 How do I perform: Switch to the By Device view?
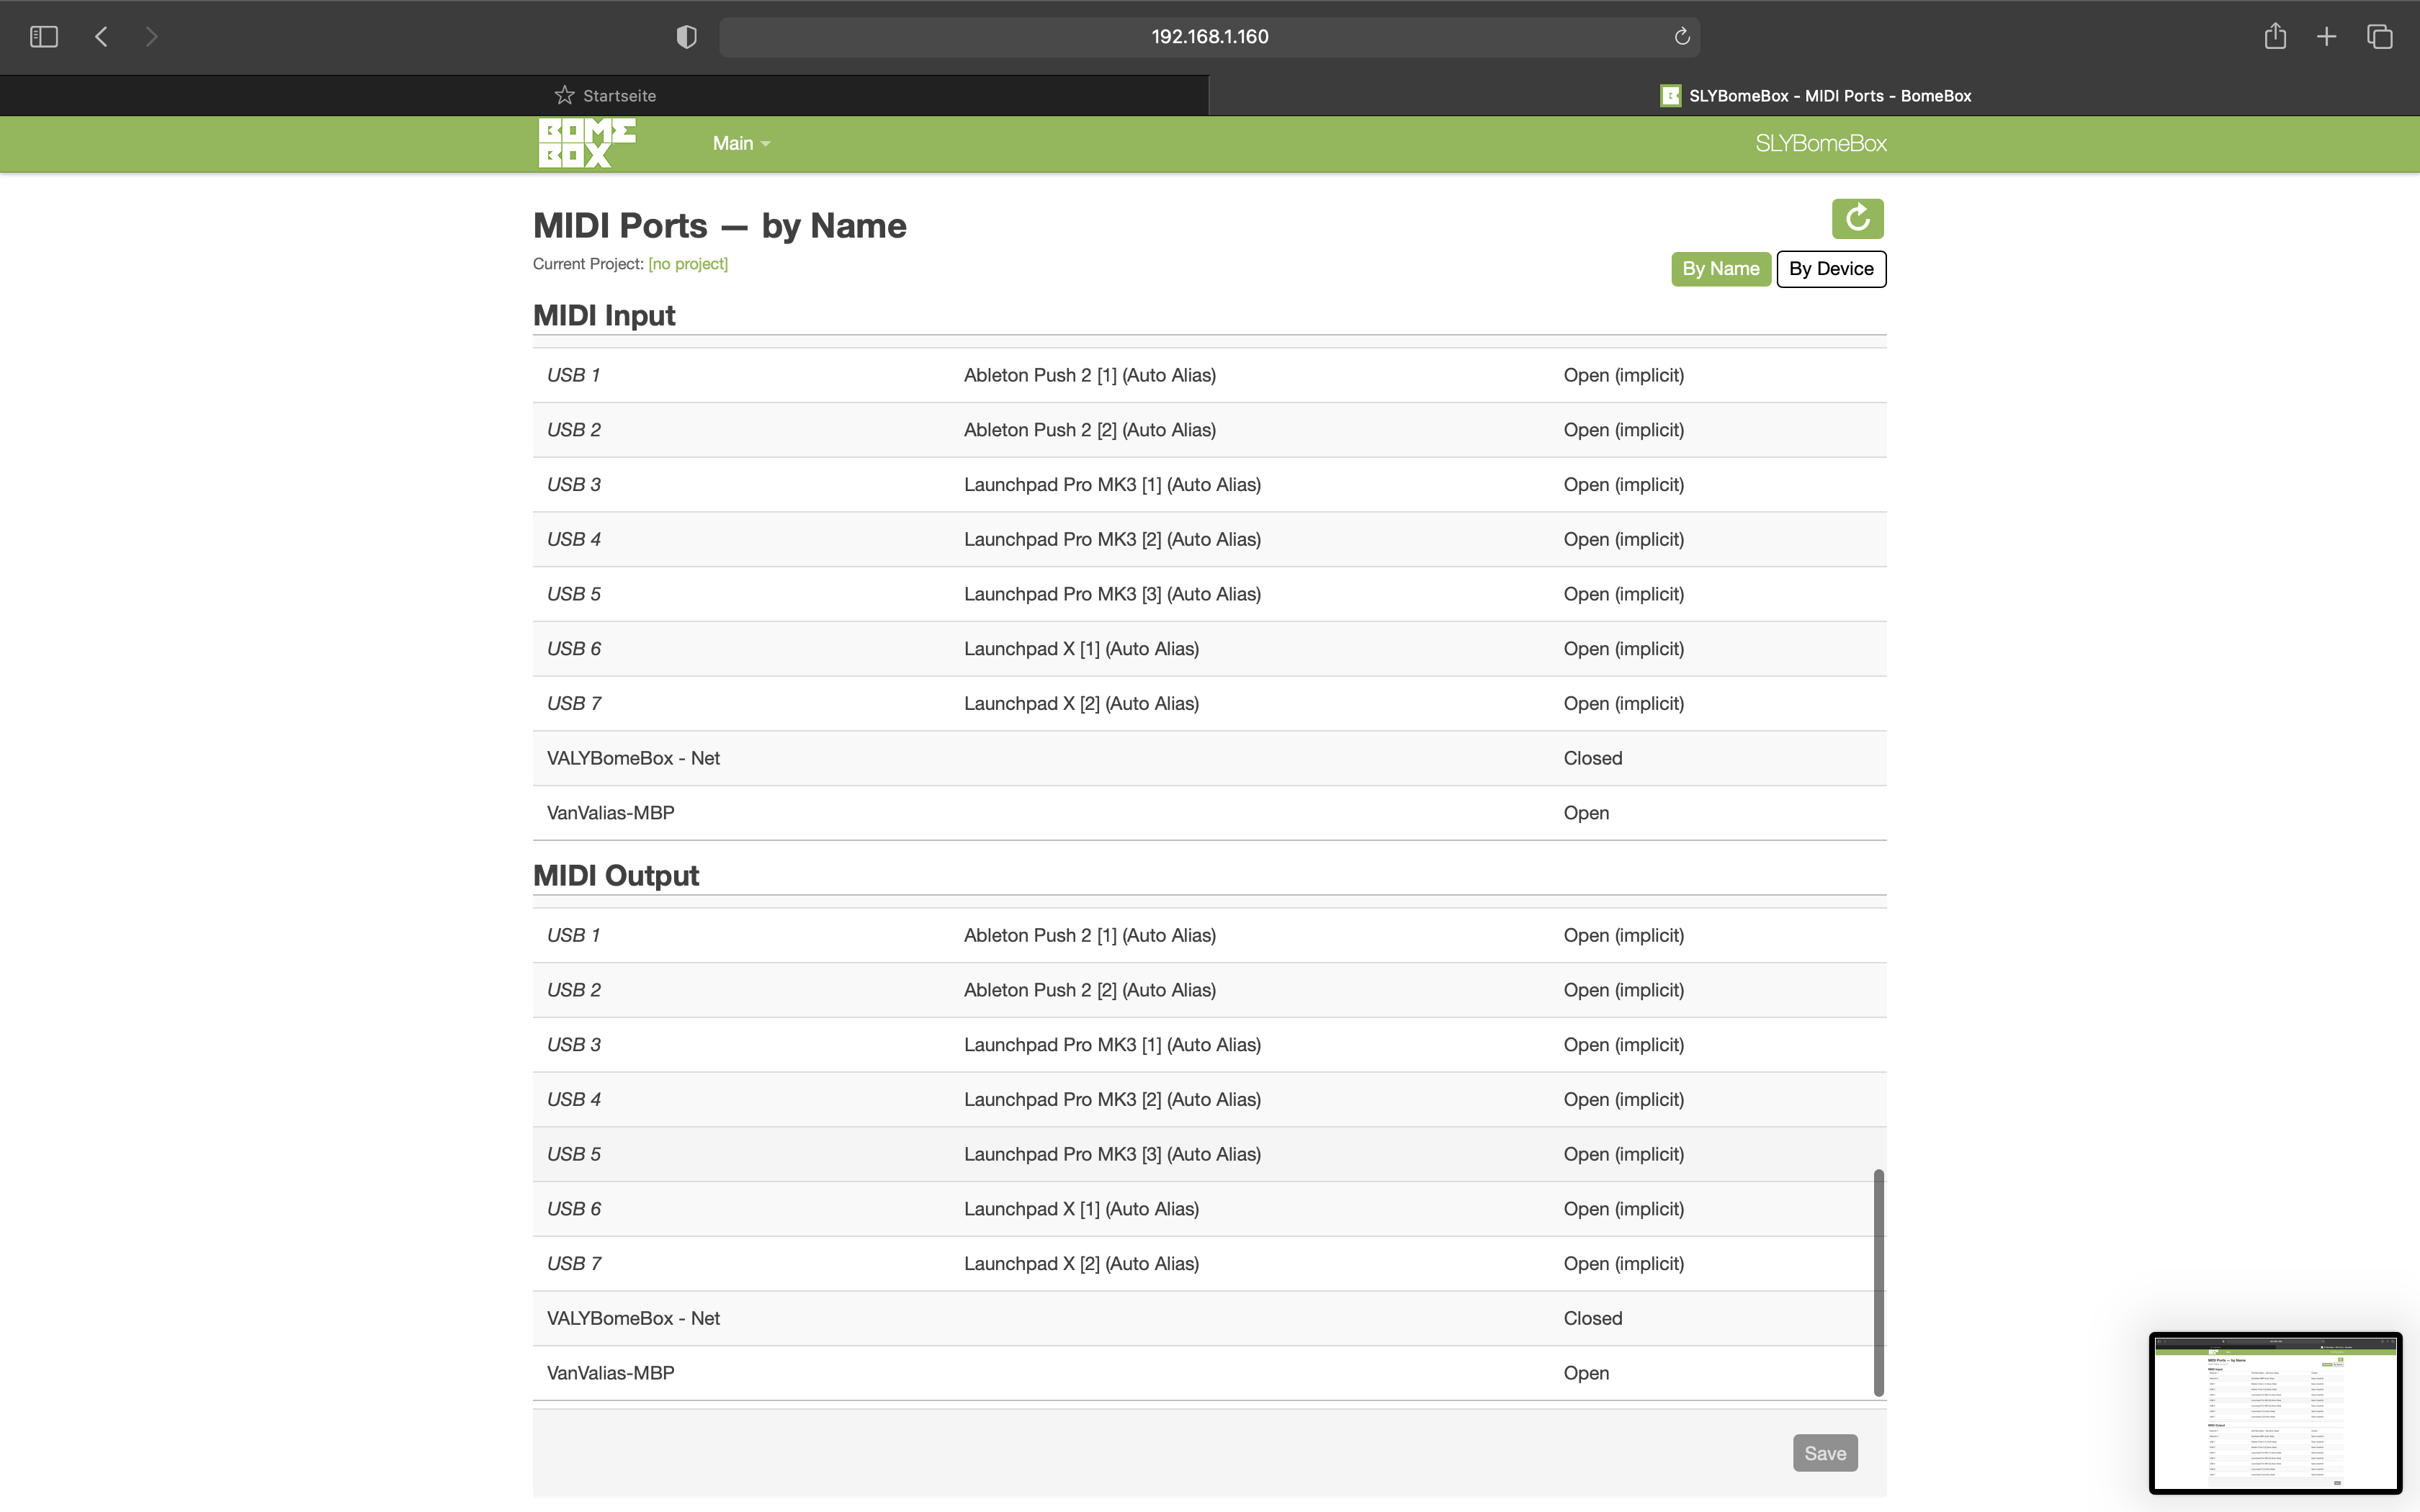[1831, 269]
